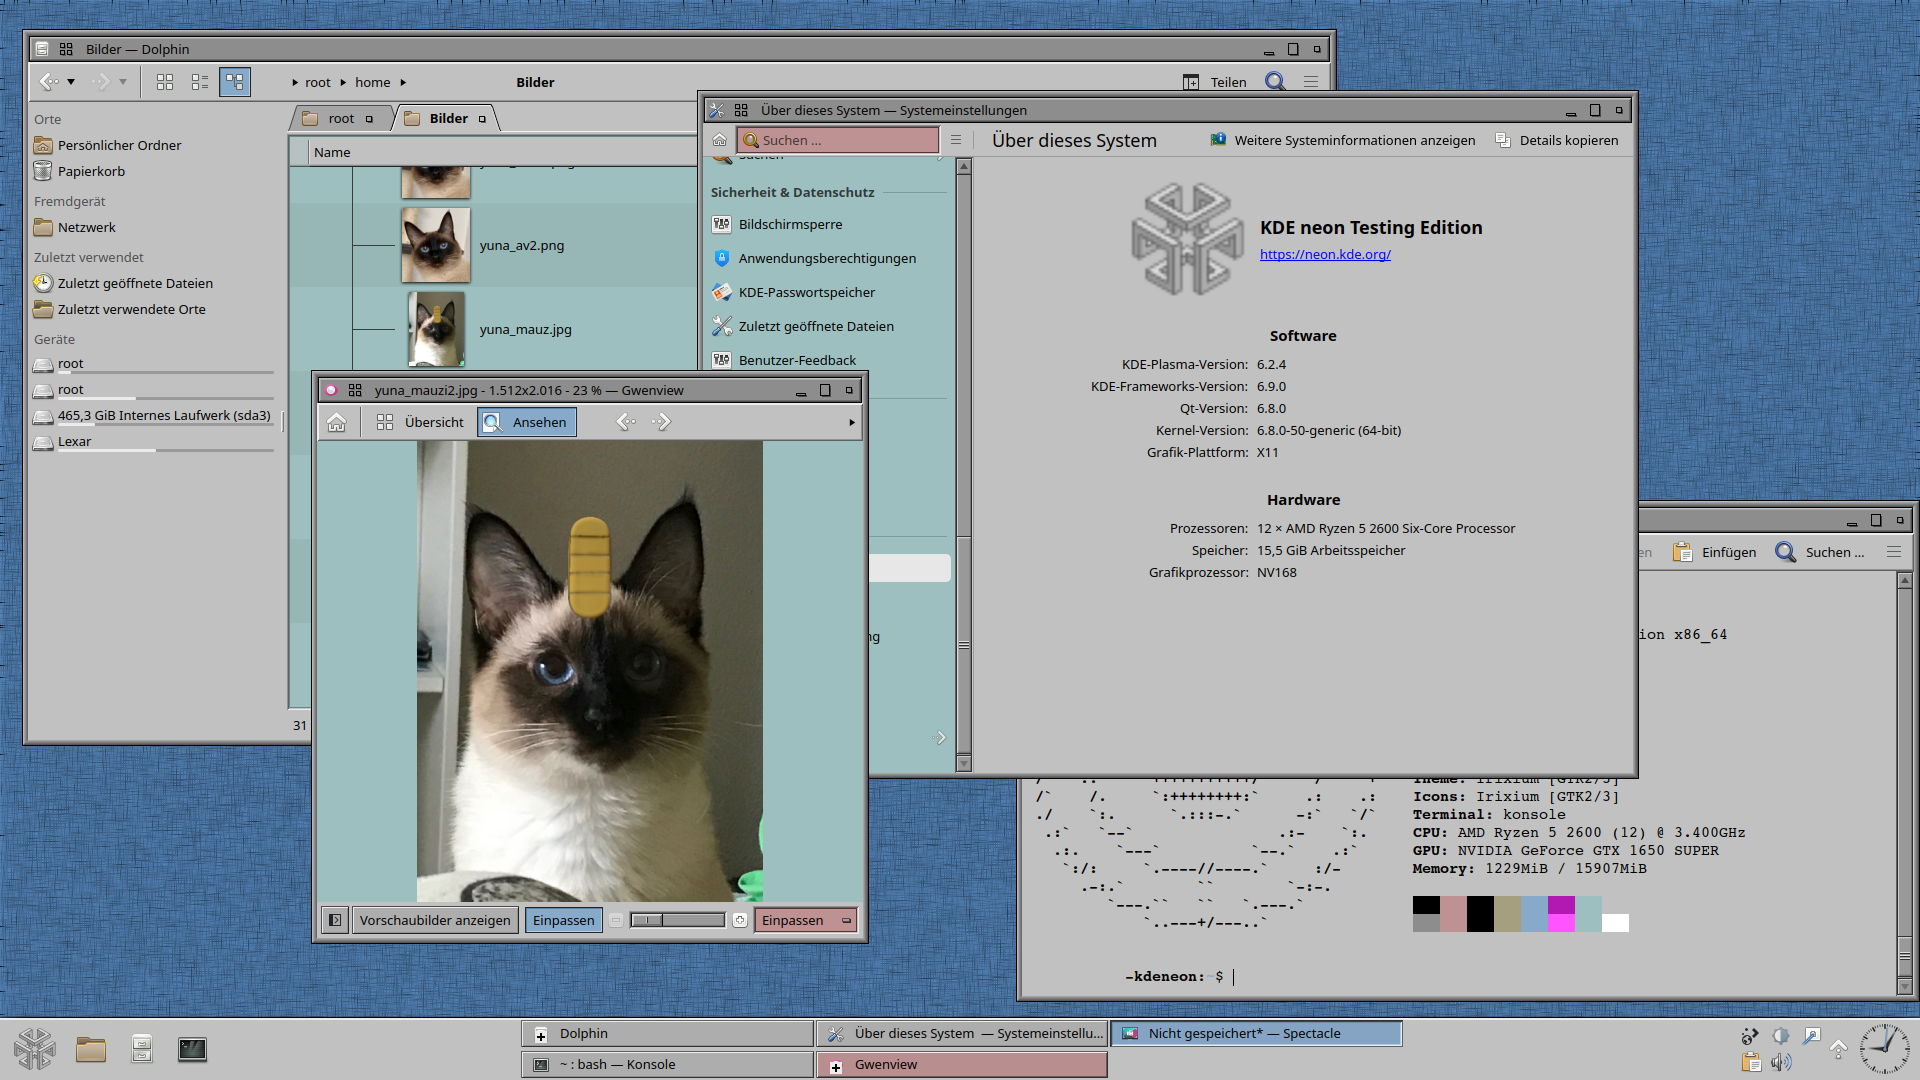Toggle Gwenview sidebar panel button
Screen dimensions: 1920x1080
point(336,920)
